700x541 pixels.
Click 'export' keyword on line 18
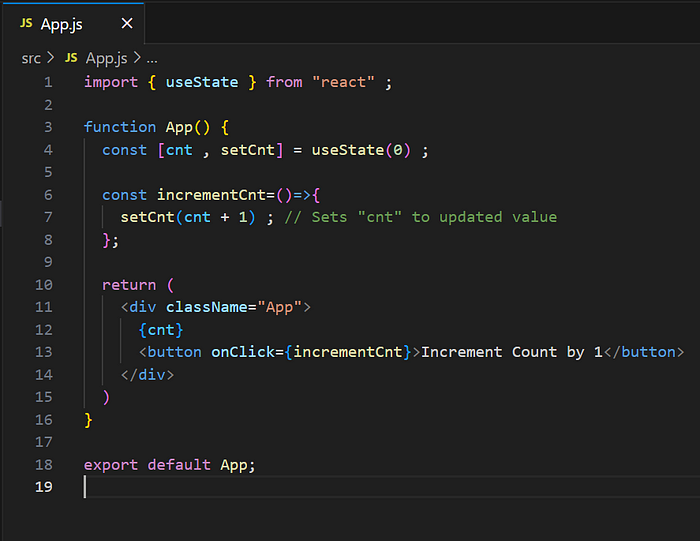pyautogui.click(x=111, y=465)
